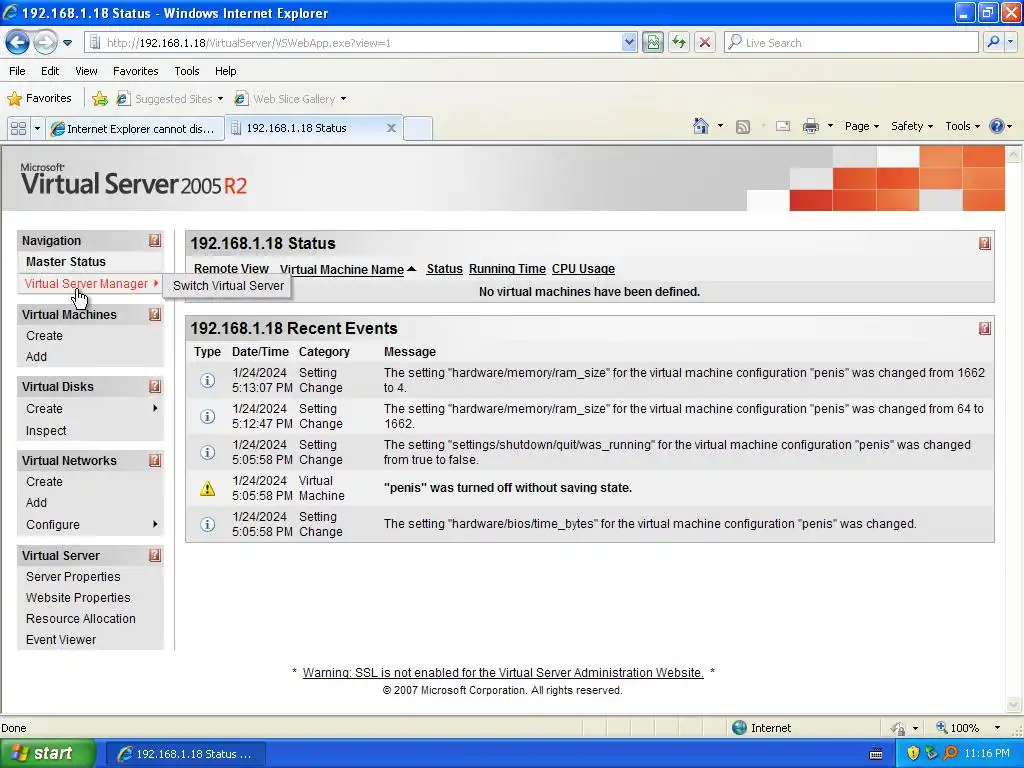Expand Configure under Virtual Networks
Image resolution: width=1024 pixels, height=768 pixels.
coord(90,524)
